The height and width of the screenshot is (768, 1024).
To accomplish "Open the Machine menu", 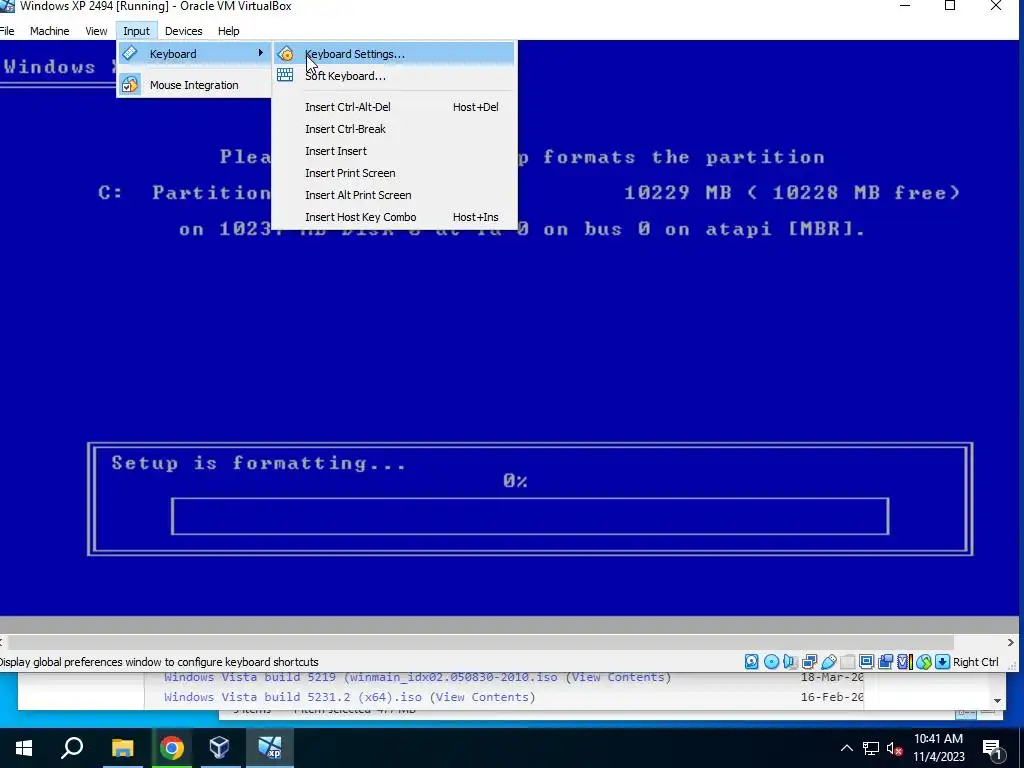I will pos(50,31).
